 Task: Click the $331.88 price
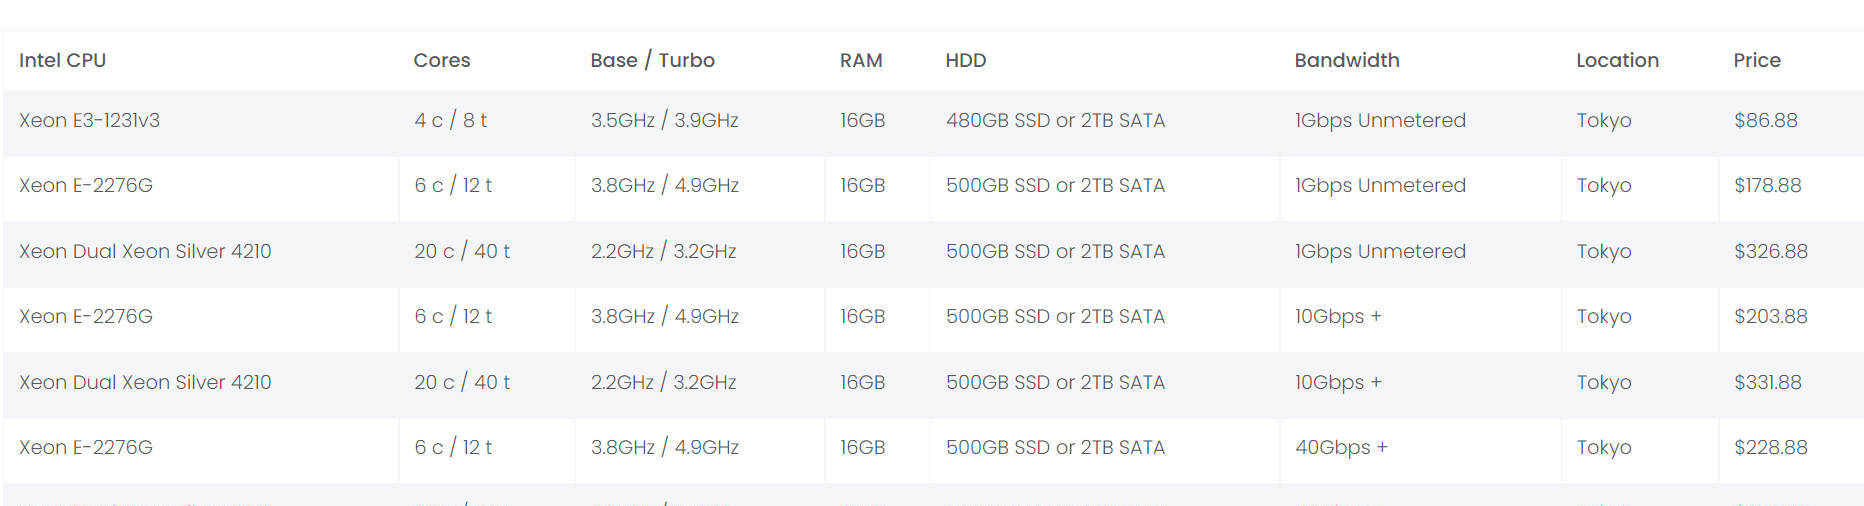[x=1767, y=382]
